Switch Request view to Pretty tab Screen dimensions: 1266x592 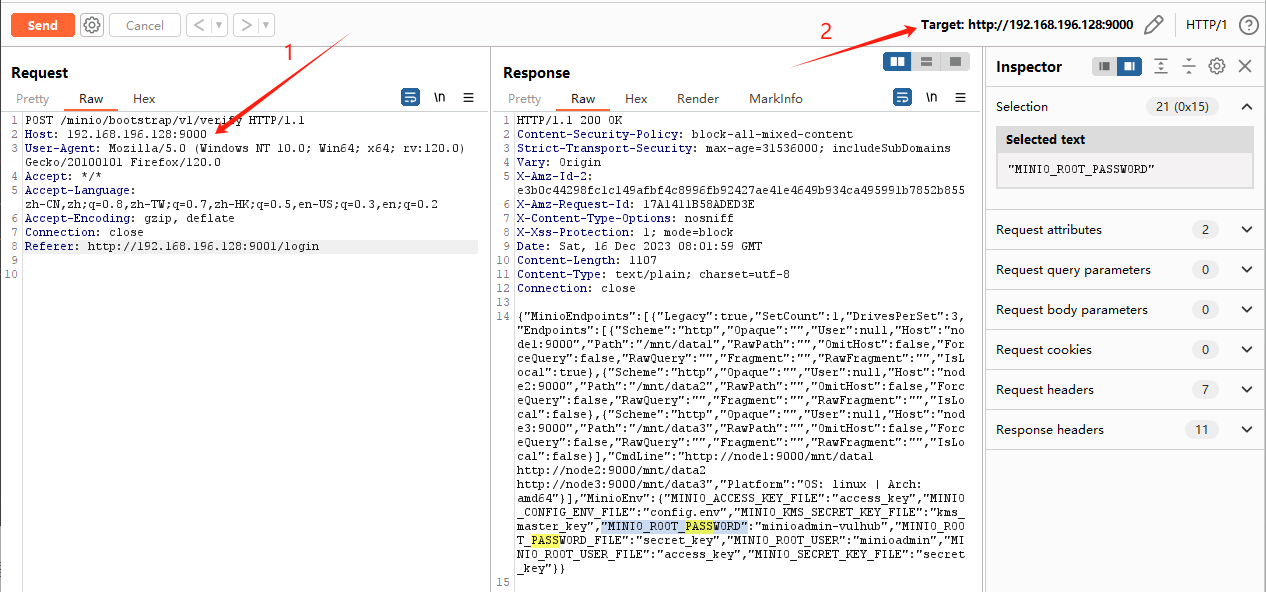[x=32, y=99]
